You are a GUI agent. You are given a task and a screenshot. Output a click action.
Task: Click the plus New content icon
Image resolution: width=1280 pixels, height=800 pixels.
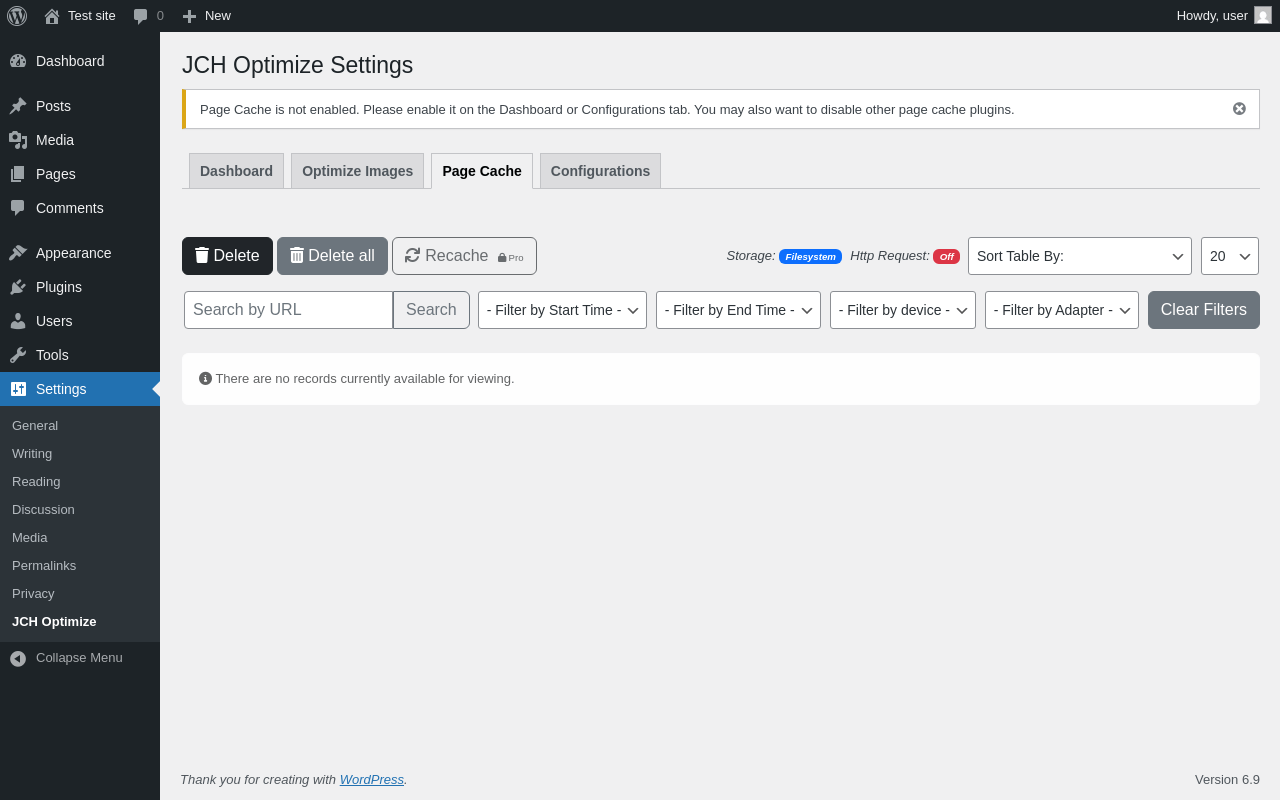189,16
